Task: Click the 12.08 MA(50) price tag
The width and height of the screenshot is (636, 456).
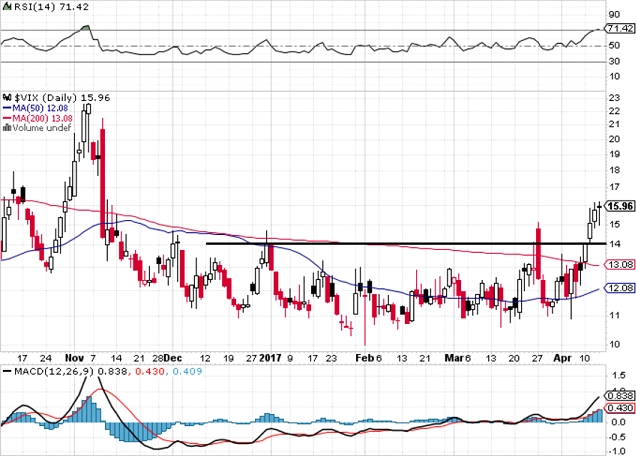Action: [x=619, y=288]
